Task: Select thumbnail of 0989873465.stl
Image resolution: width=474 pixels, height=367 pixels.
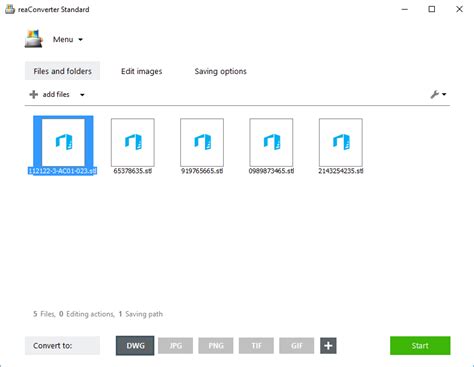Action: click(271, 142)
